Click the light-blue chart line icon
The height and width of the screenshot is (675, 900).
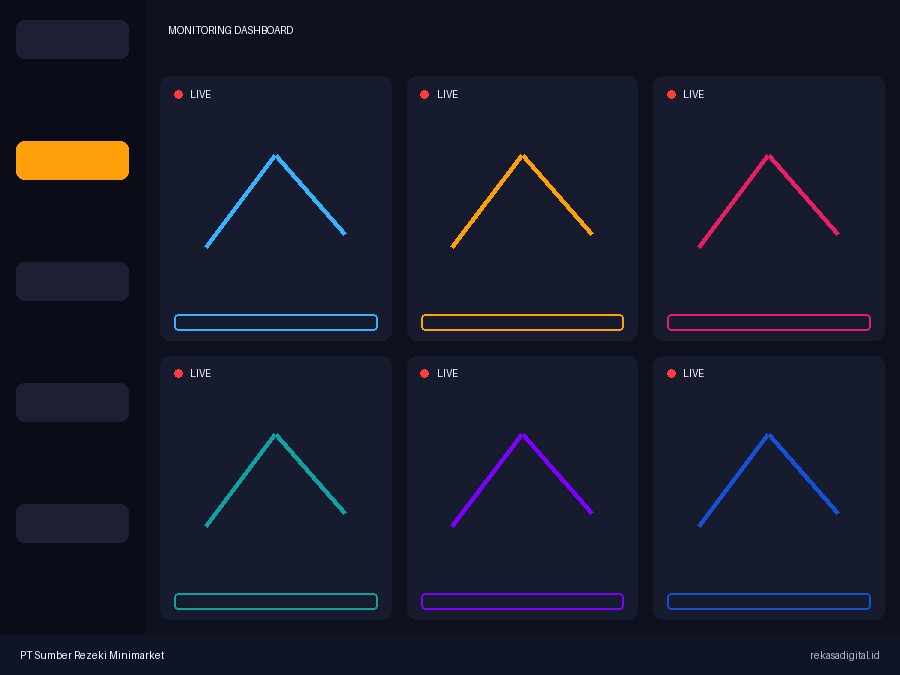(x=276, y=201)
